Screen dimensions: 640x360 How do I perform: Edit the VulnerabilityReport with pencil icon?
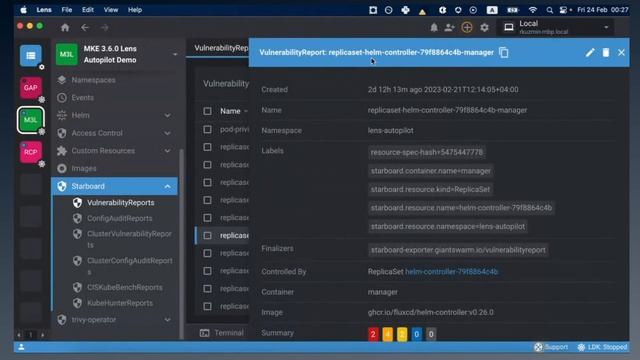point(590,52)
